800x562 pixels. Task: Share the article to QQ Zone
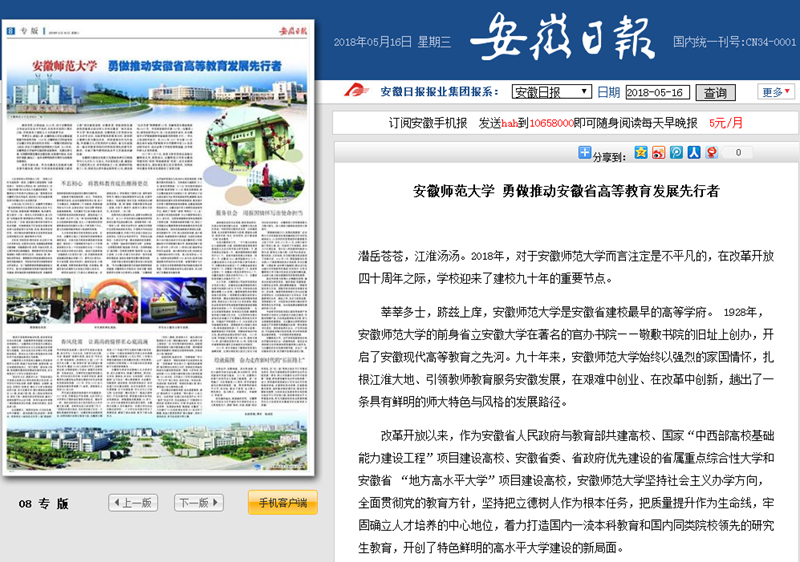[641, 152]
